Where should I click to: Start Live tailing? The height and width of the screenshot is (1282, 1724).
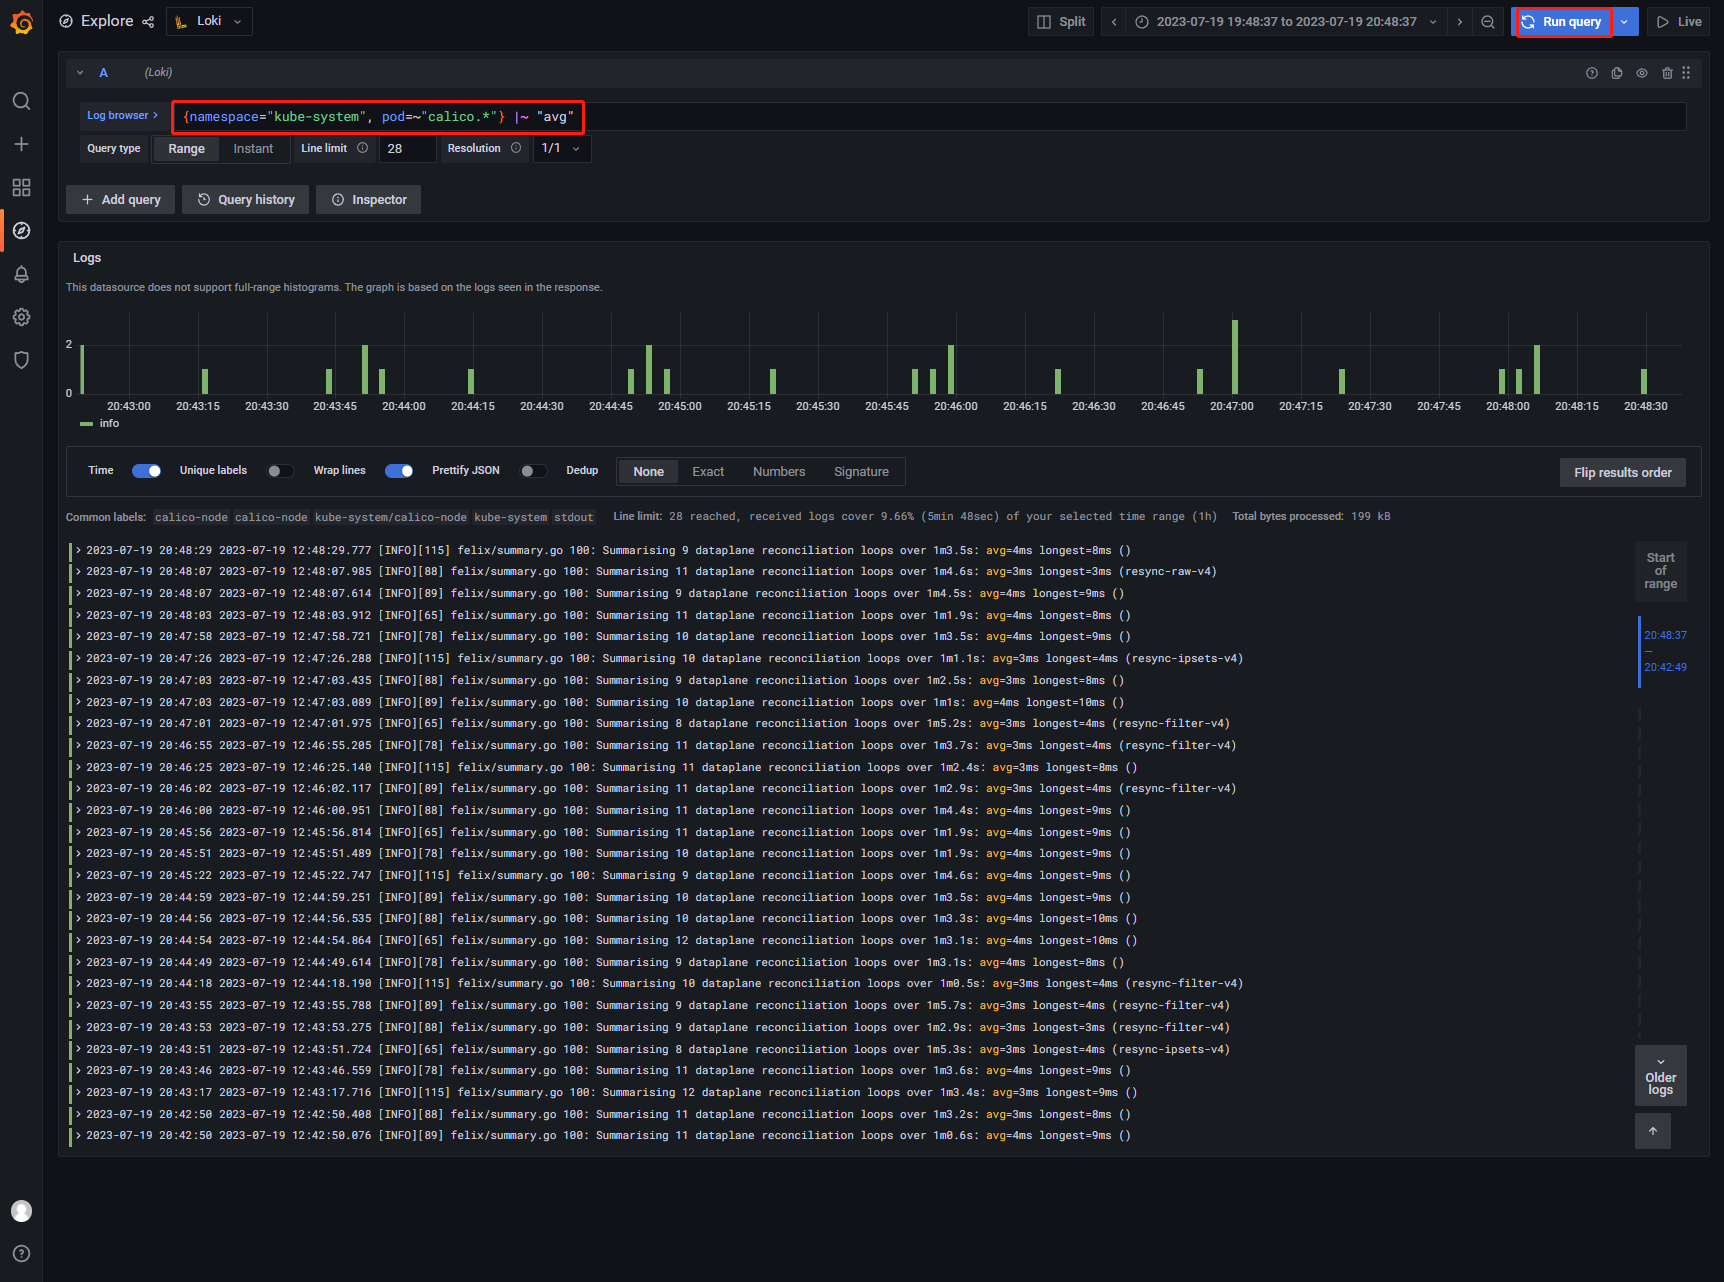(x=1679, y=22)
